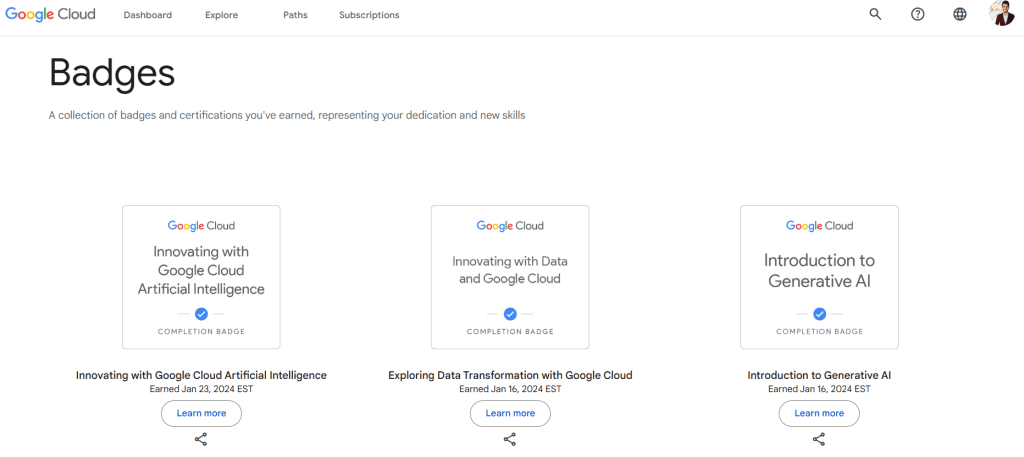Open the Innovating with Data badge image
The image size is (1024, 457).
click(x=510, y=277)
